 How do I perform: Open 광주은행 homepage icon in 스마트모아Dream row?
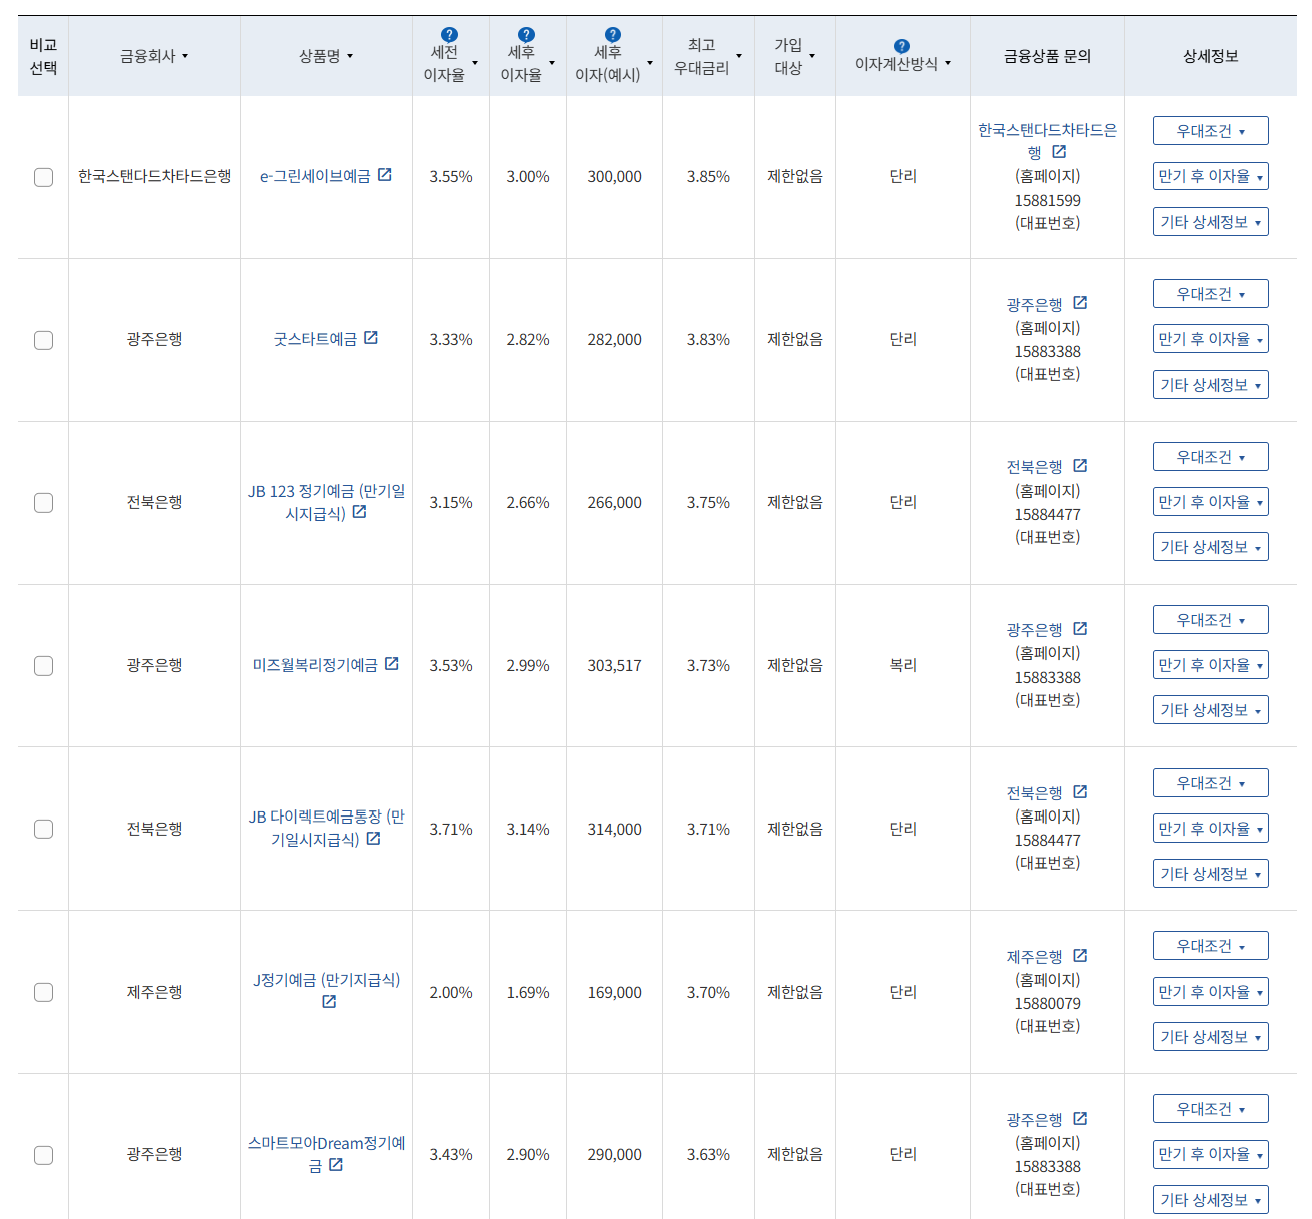(x=1080, y=1118)
